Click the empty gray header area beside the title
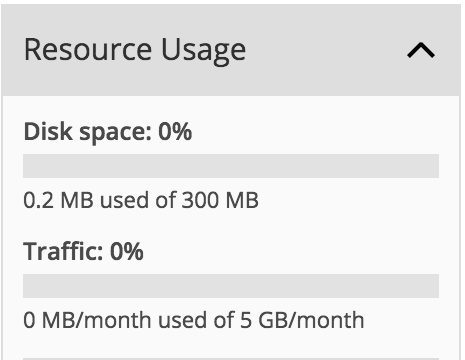Screen dimensions: 465x360 (x=327, y=50)
